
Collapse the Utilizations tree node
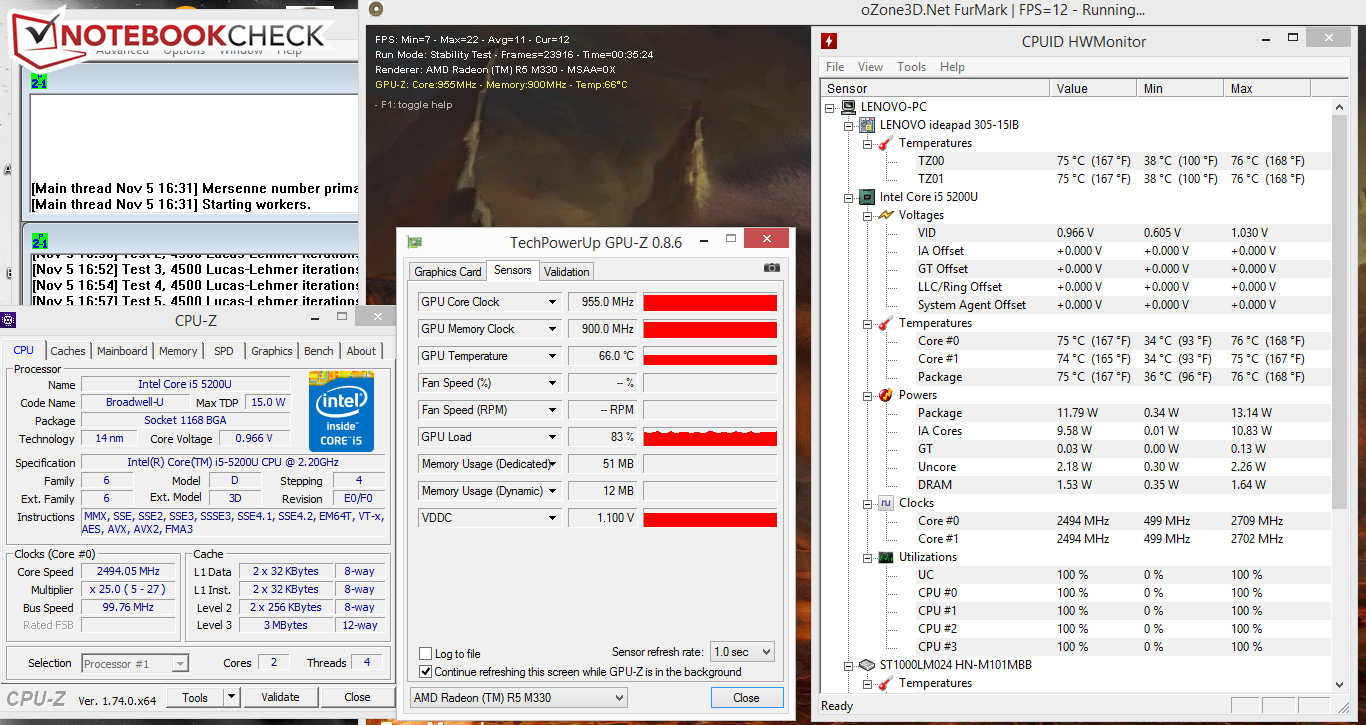coord(867,557)
